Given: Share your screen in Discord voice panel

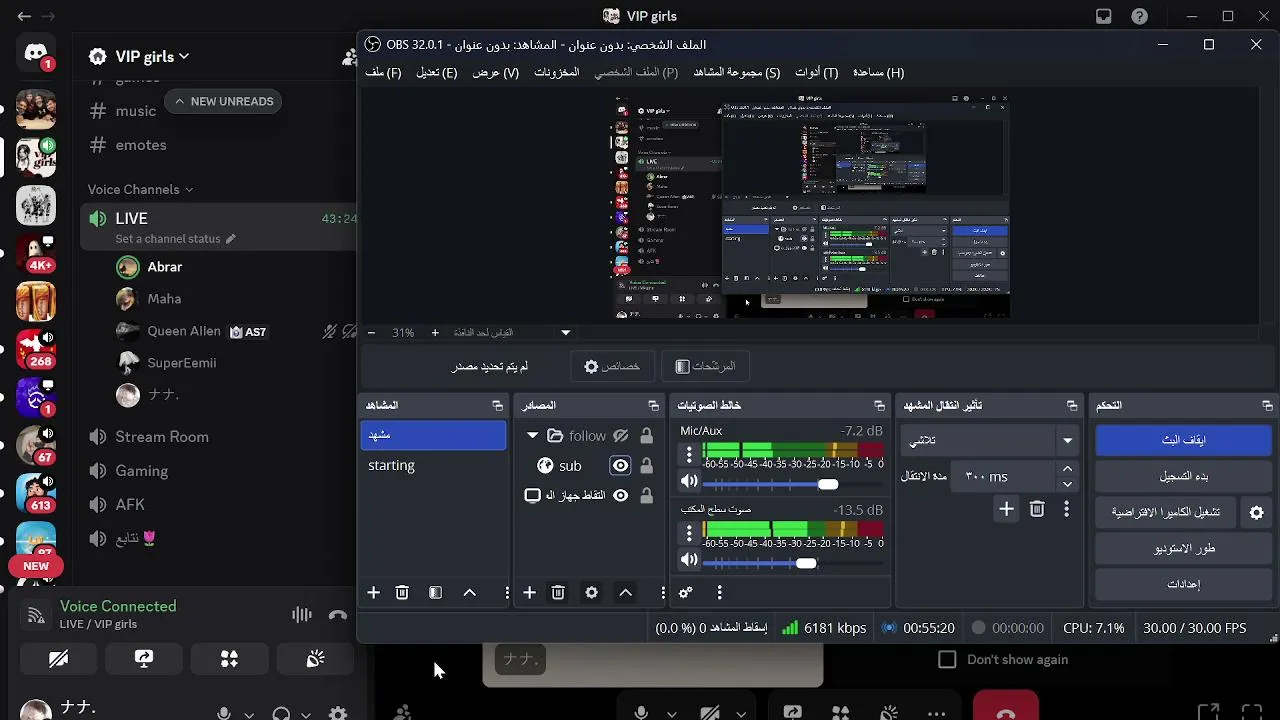Looking at the screenshot, I should pyautogui.click(x=144, y=659).
